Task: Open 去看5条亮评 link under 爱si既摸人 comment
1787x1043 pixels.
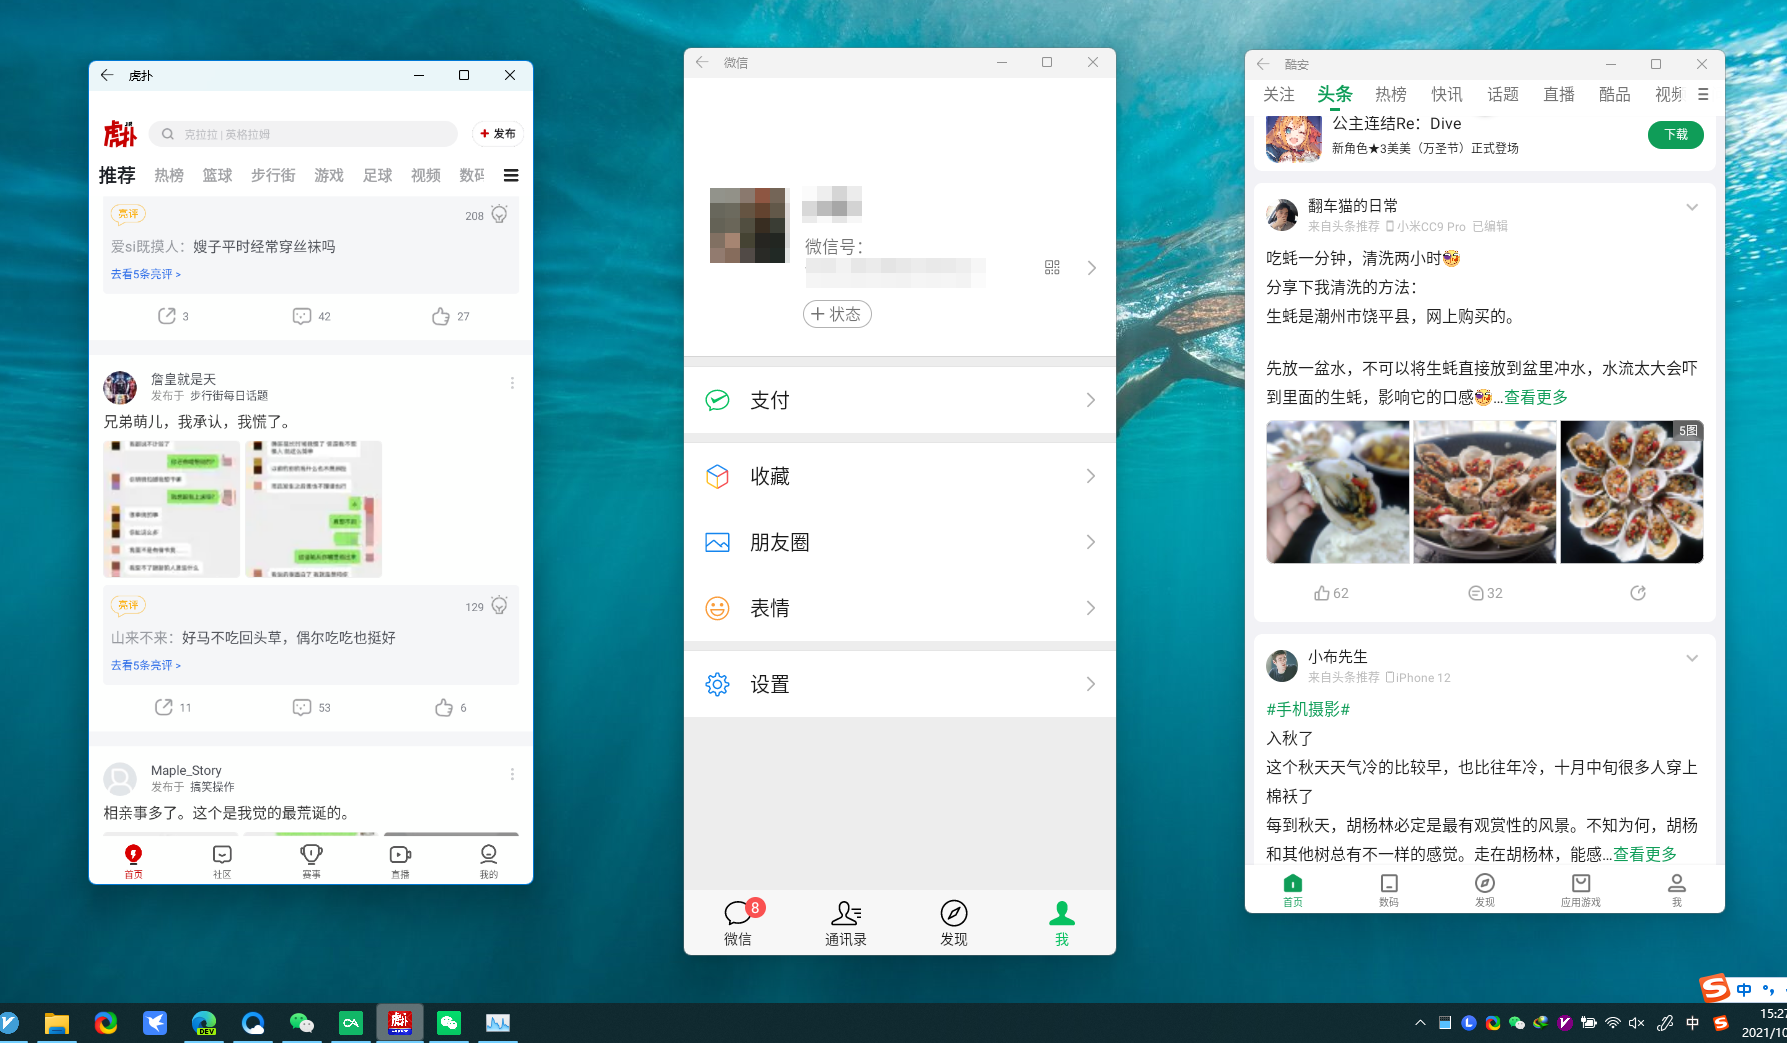Action: 146,274
